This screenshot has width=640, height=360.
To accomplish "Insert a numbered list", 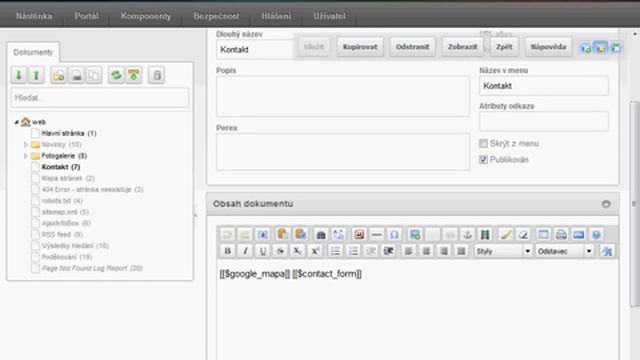I will (x=353, y=251).
